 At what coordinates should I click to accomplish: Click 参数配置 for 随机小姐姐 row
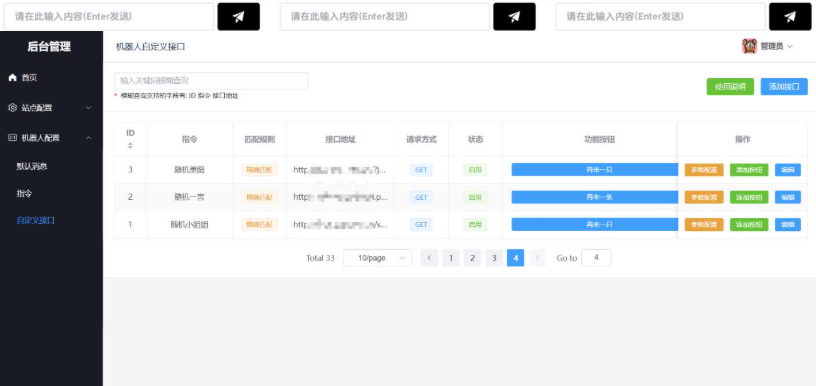click(704, 225)
